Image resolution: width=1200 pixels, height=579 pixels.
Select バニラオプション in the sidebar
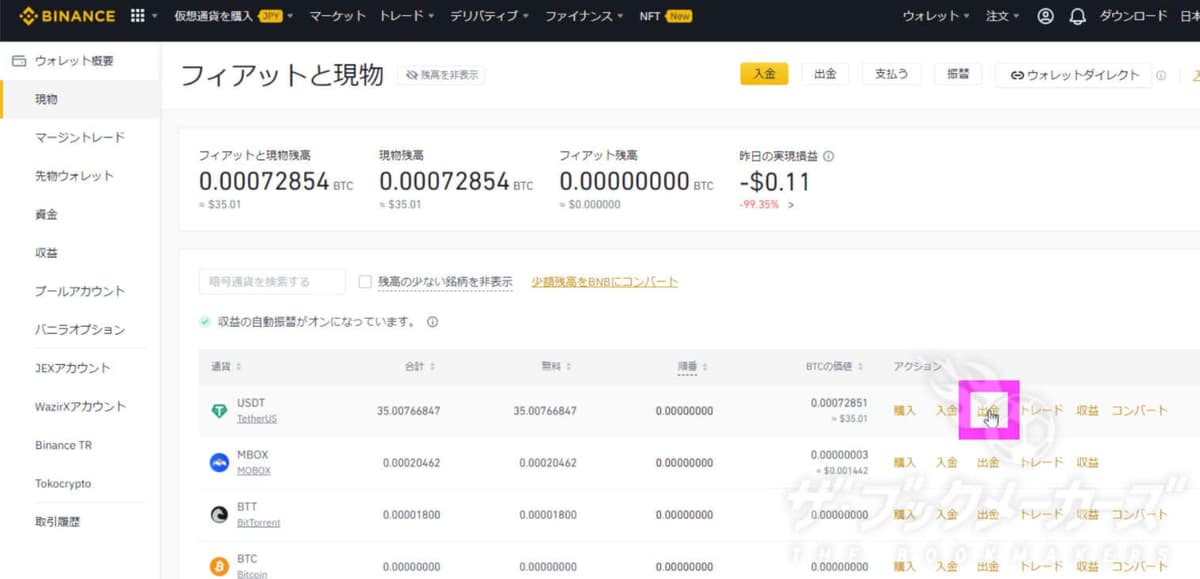point(80,329)
